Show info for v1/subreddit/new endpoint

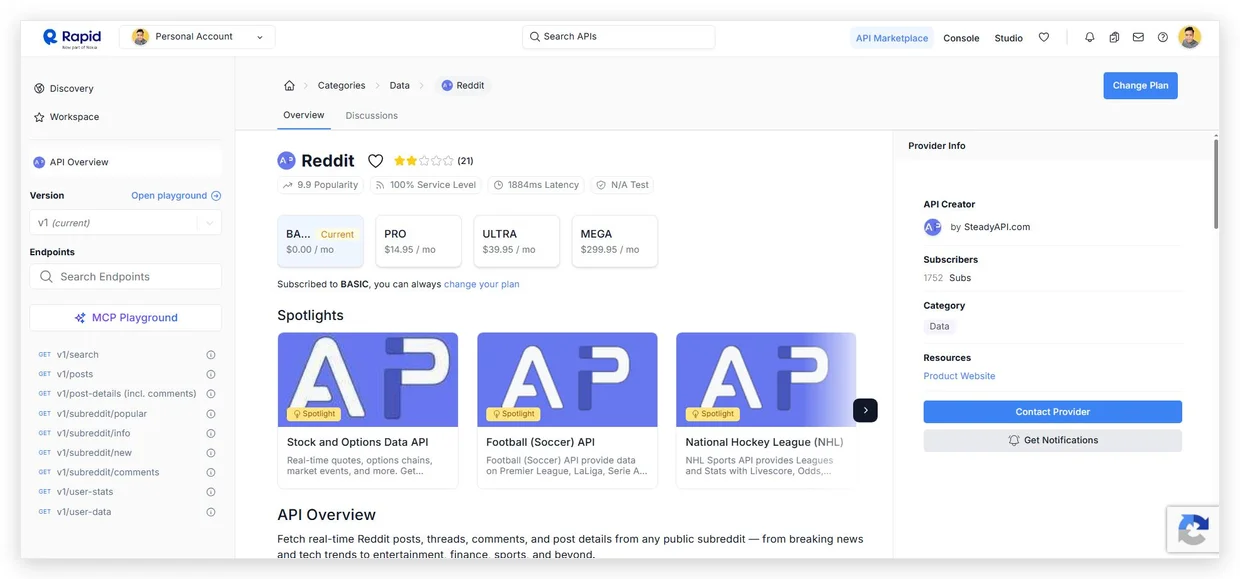pyautogui.click(x=211, y=453)
